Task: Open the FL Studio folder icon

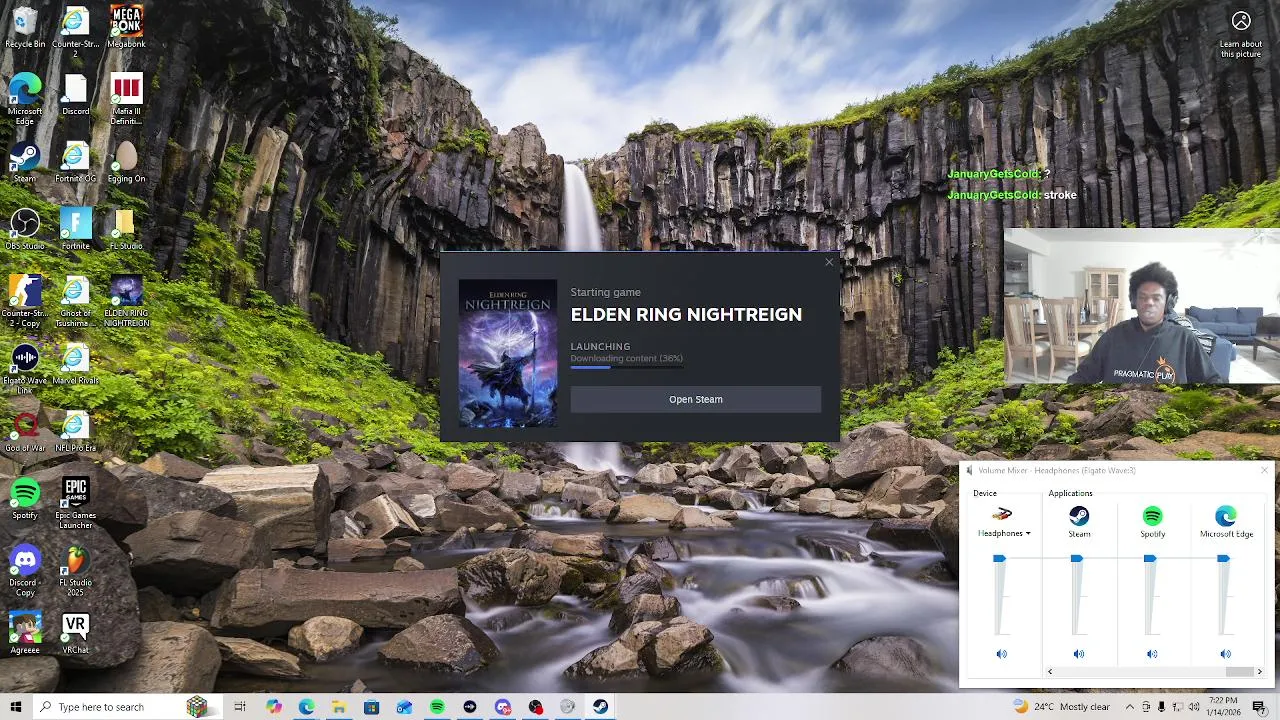Action: pos(126,229)
